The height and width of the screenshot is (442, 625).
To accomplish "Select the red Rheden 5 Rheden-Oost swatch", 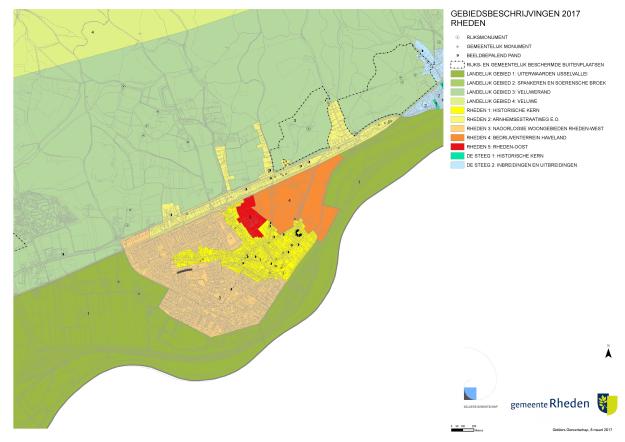I will click(456, 146).
